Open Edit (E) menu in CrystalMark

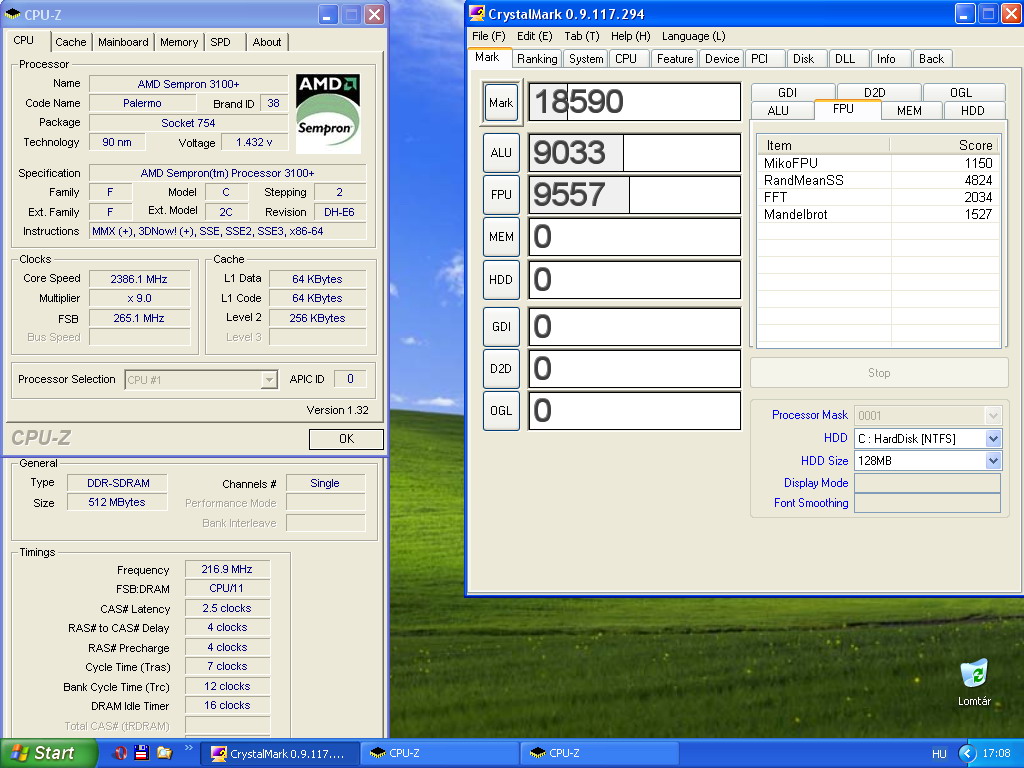[x=534, y=36]
